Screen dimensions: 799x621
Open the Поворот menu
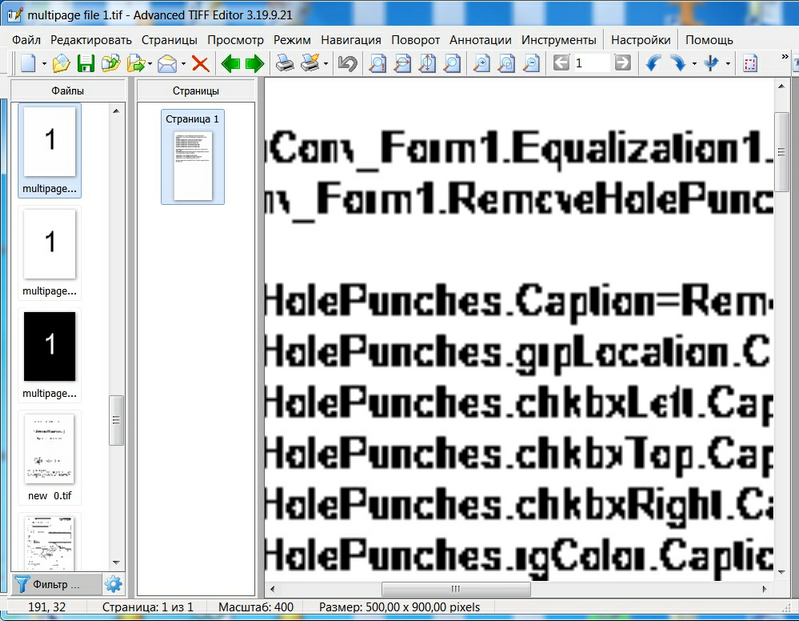415,40
